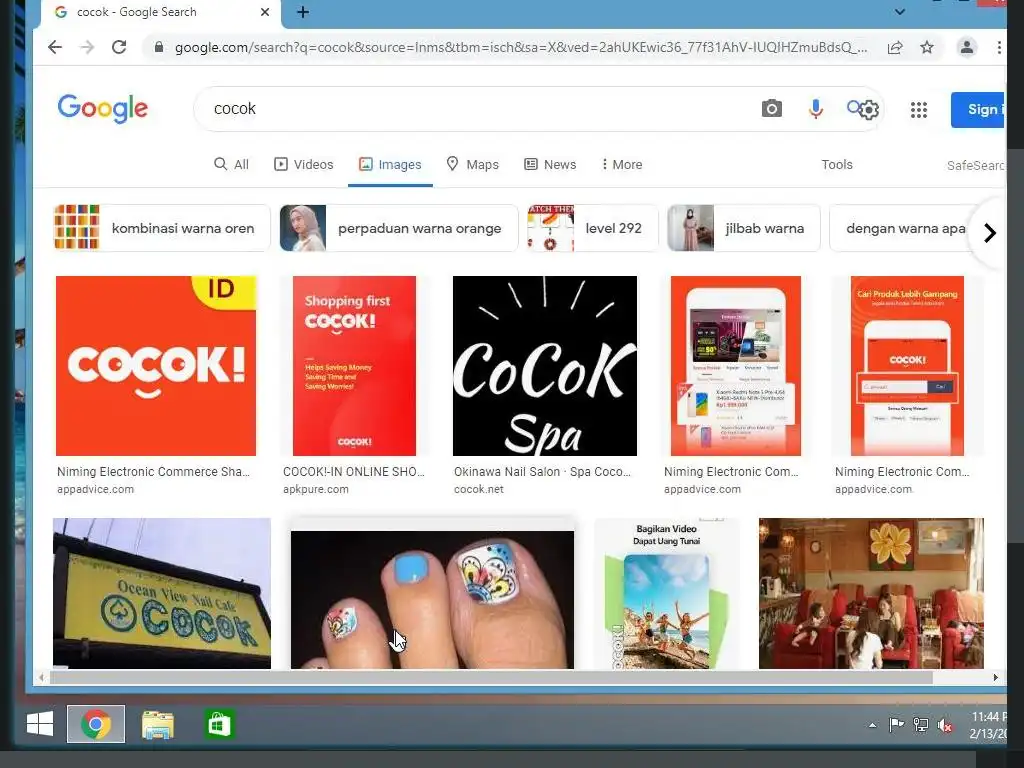This screenshot has width=1024, height=768.
Task: Search by image using camera icon
Action: pyautogui.click(x=771, y=108)
